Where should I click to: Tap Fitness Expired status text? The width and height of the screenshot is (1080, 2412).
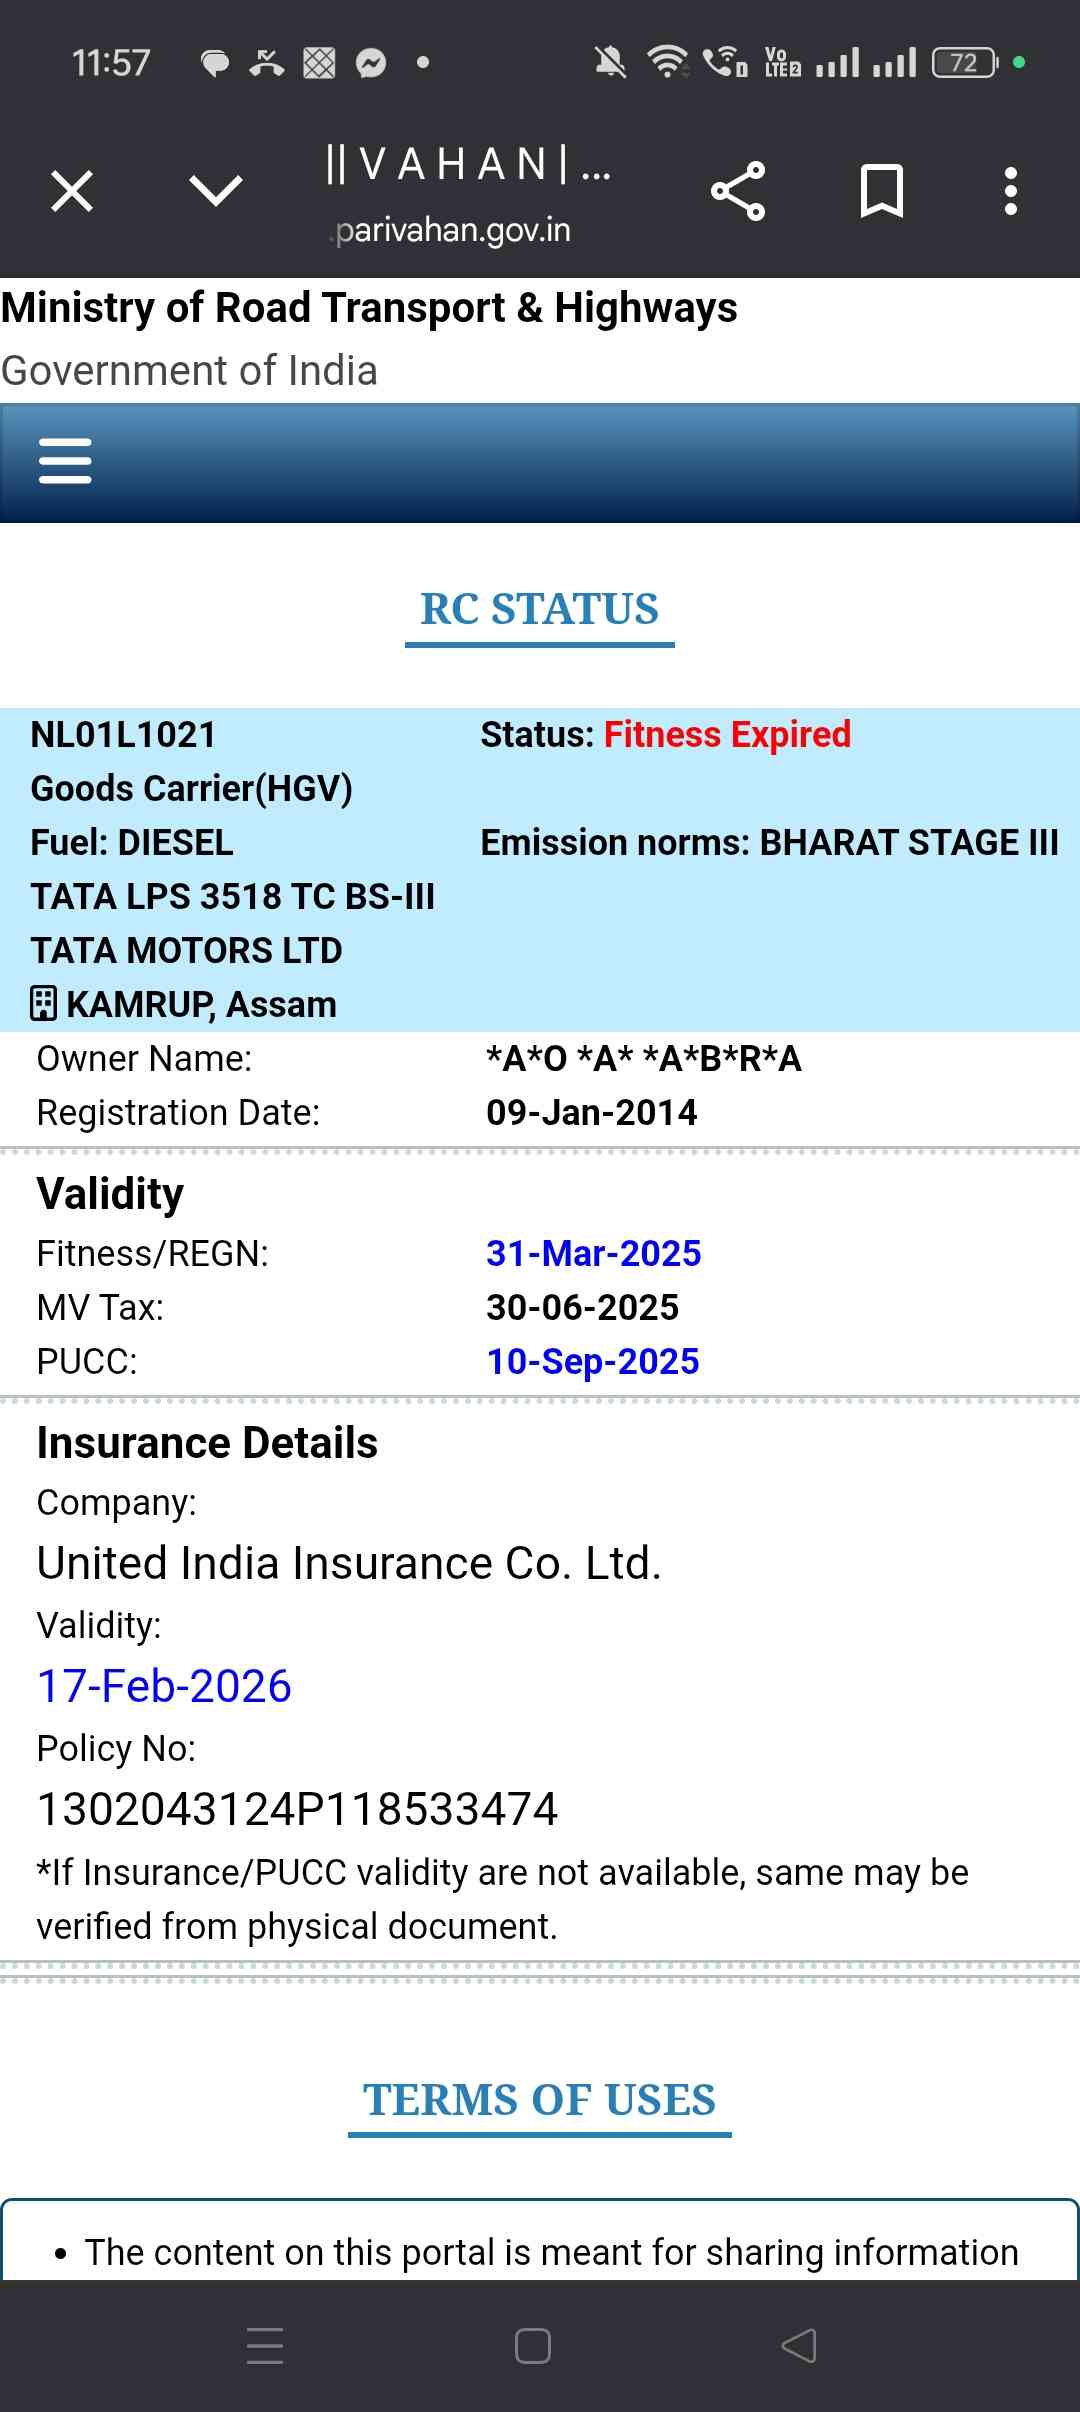[727, 735]
